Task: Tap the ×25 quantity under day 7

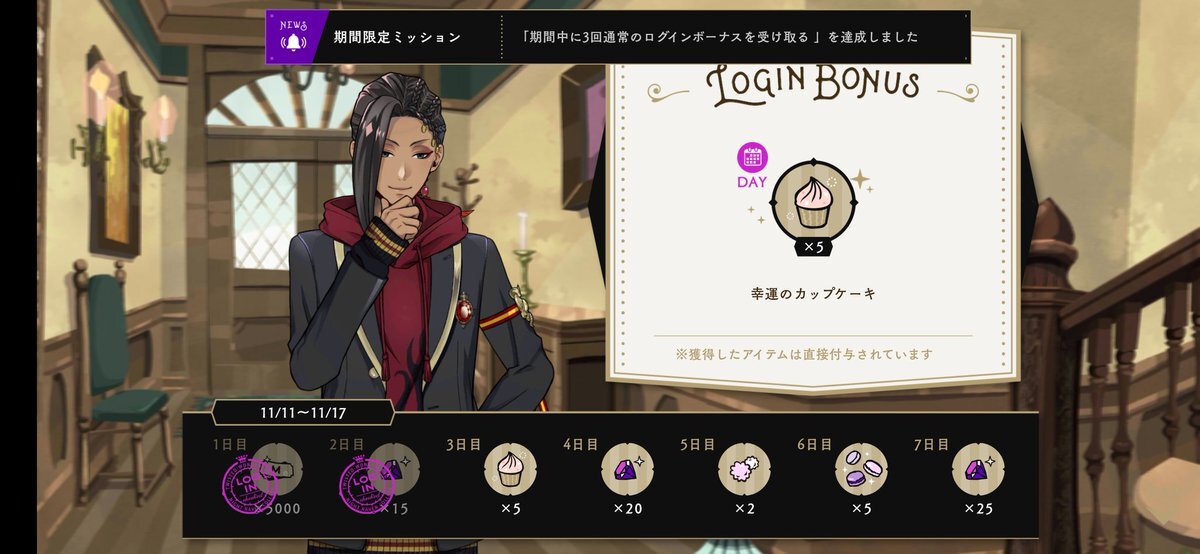Action: point(978,508)
